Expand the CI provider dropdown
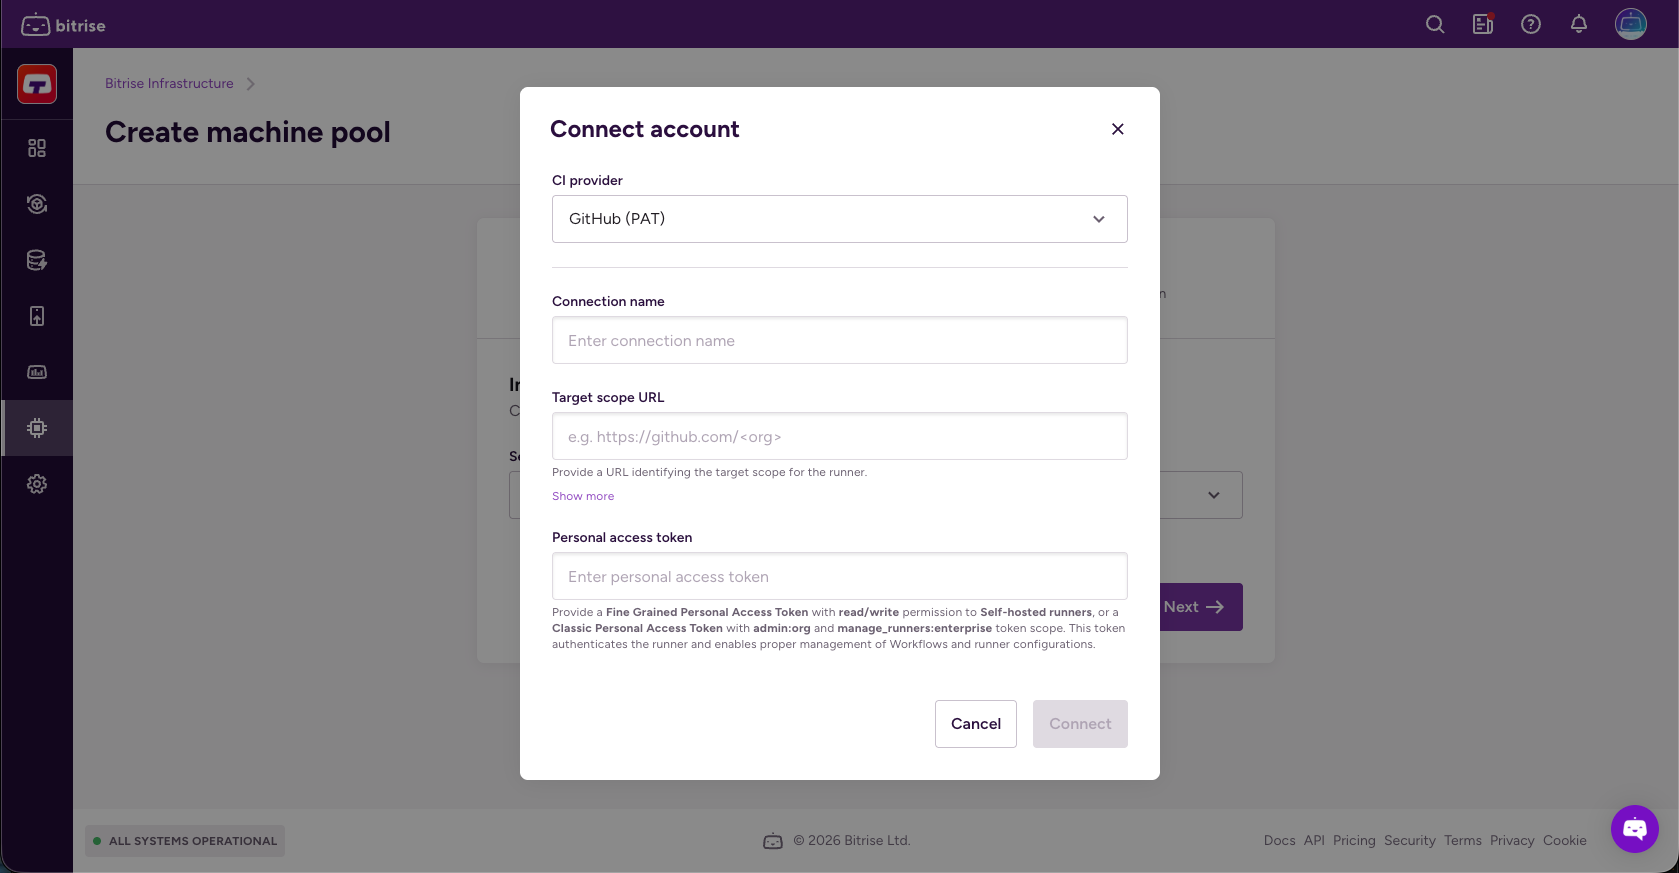 tap(839, 219)
